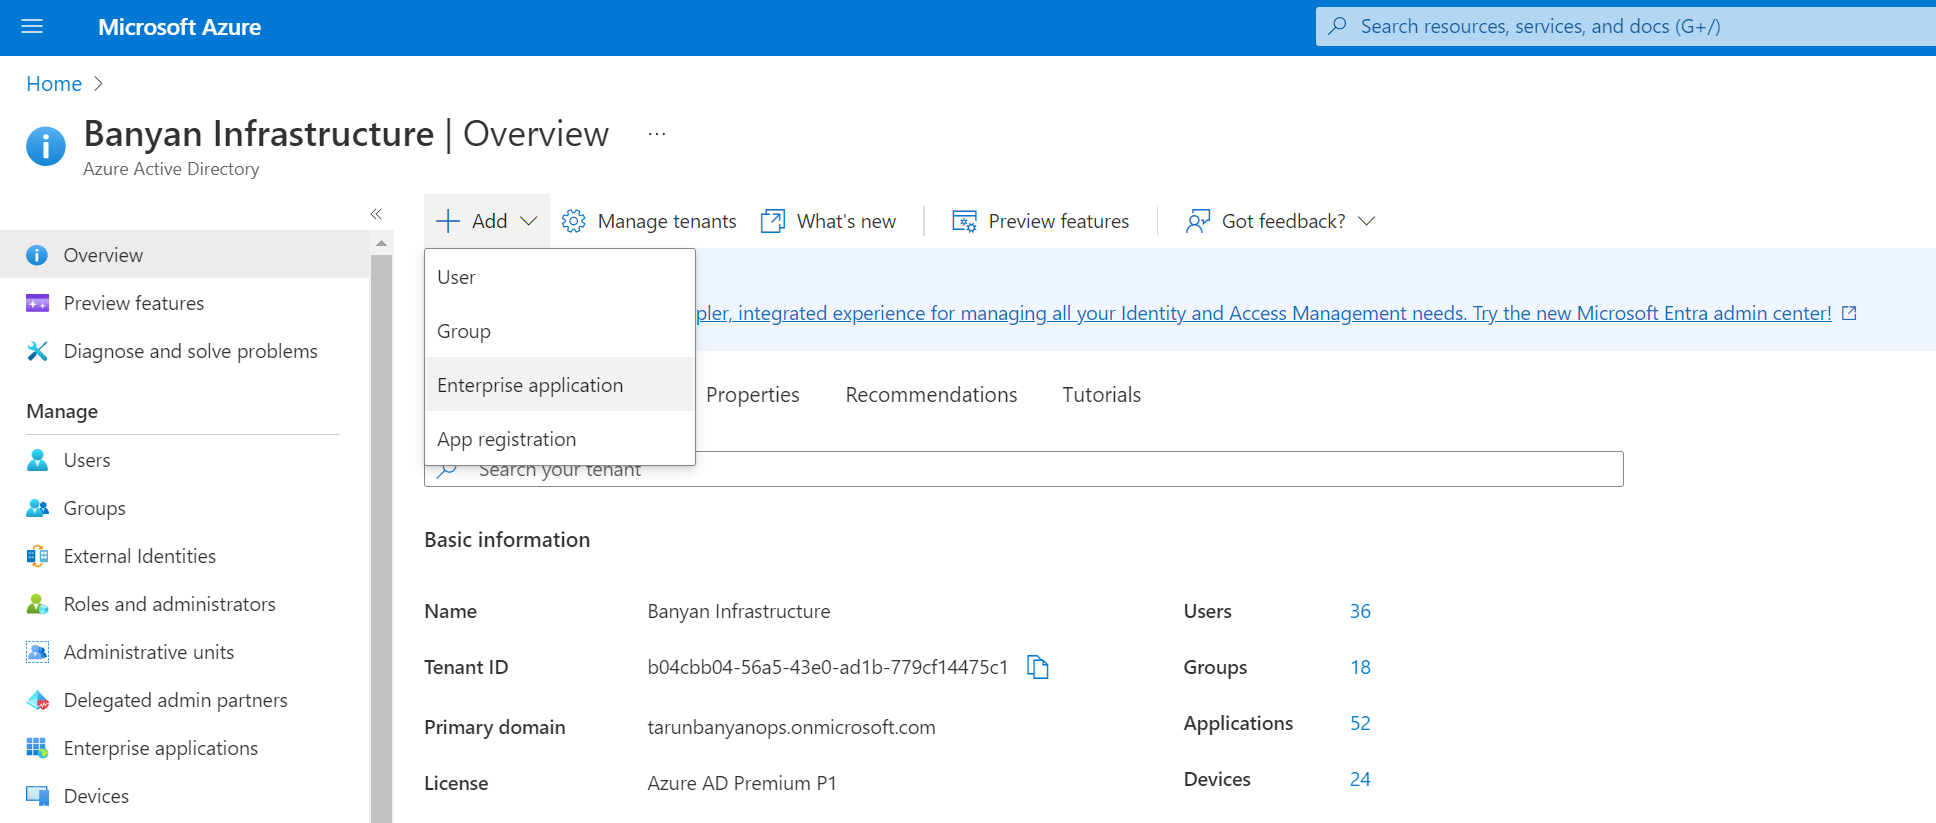Select Group from the Add menu
Image resolution: width=1936 pixels, height=823 pixels.
pos(560,331)
